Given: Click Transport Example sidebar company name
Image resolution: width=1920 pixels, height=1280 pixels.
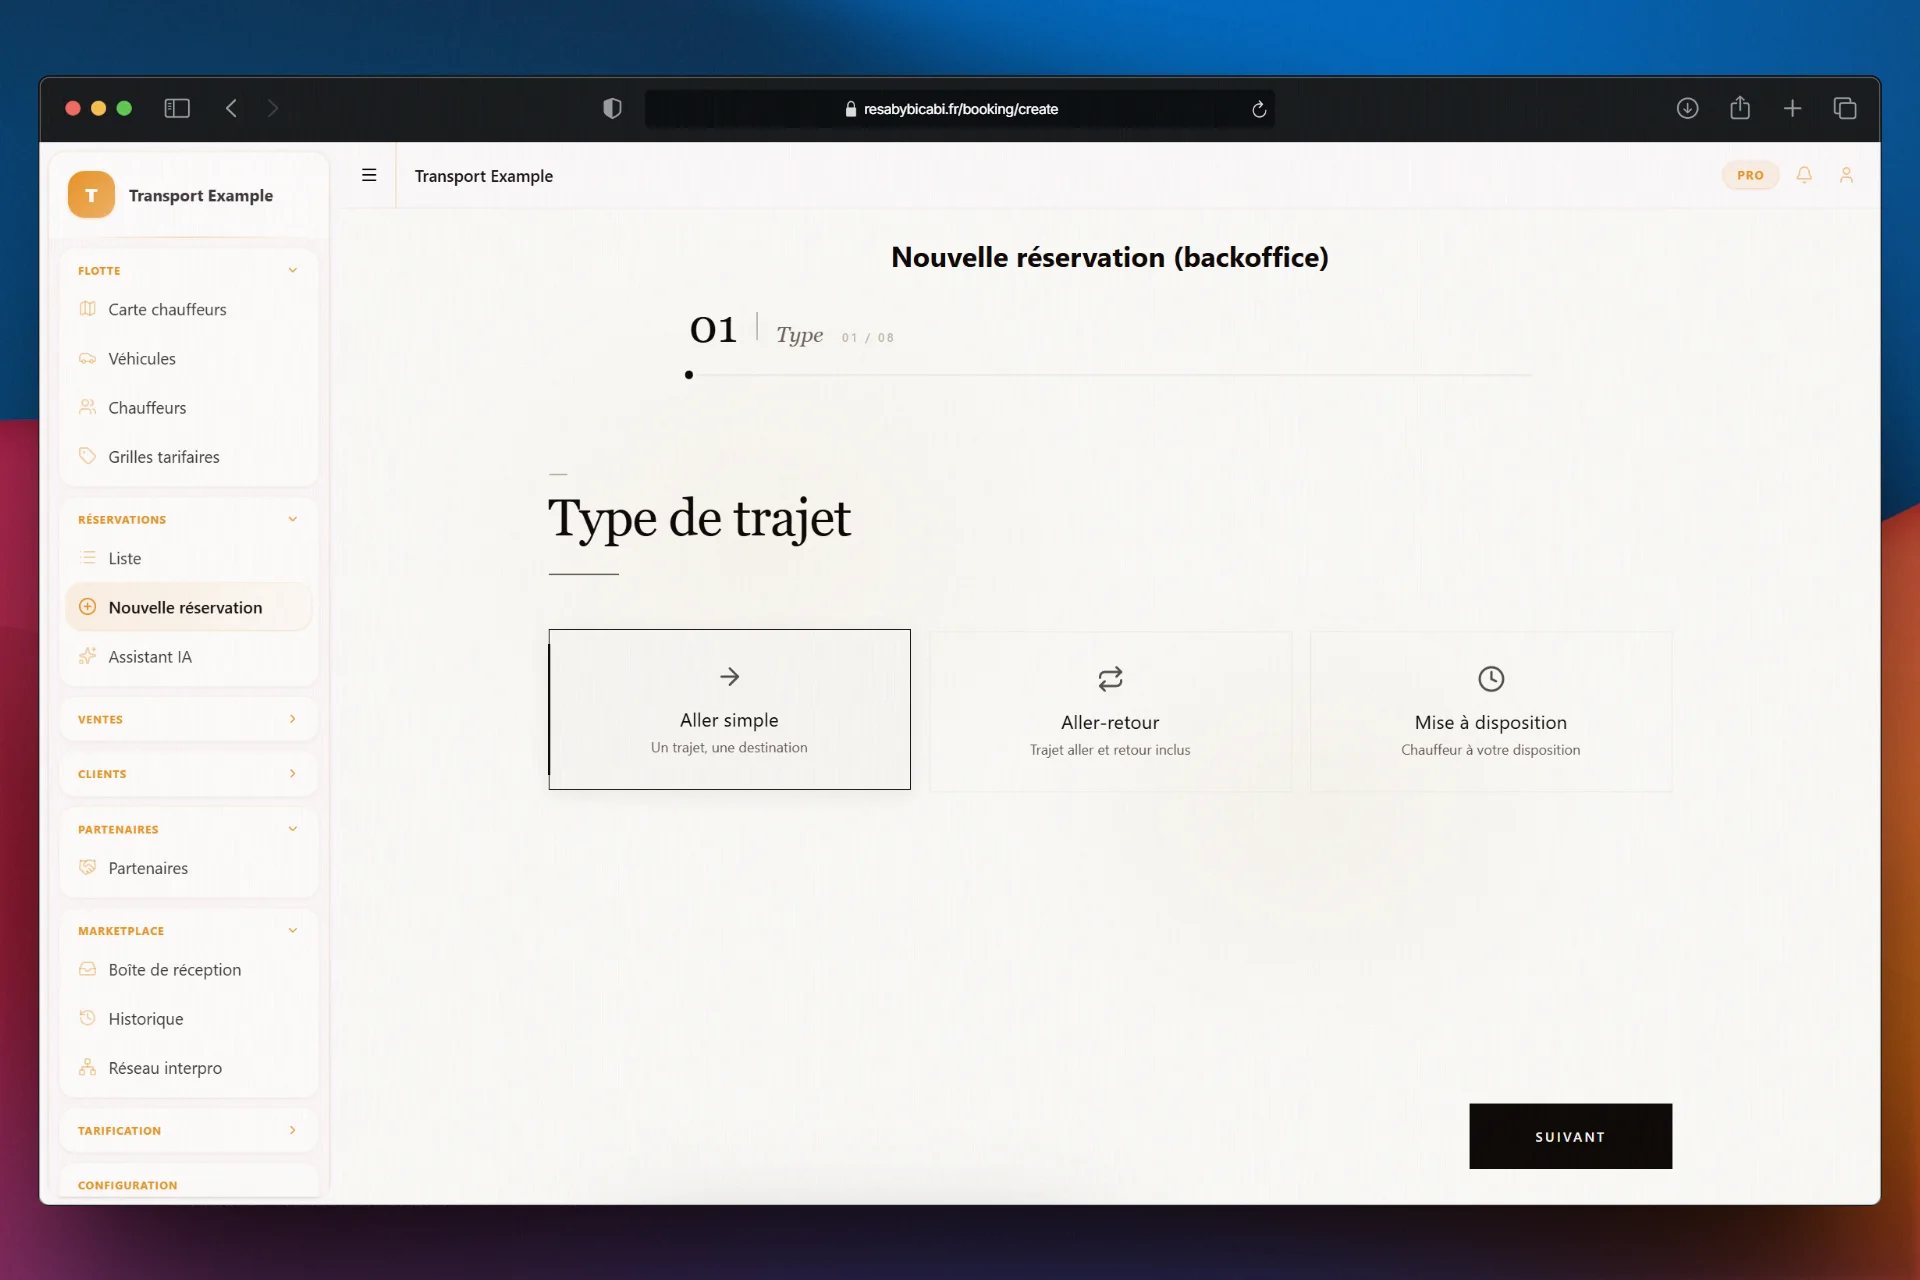Looking at the screenshot, I should (201, 195).
